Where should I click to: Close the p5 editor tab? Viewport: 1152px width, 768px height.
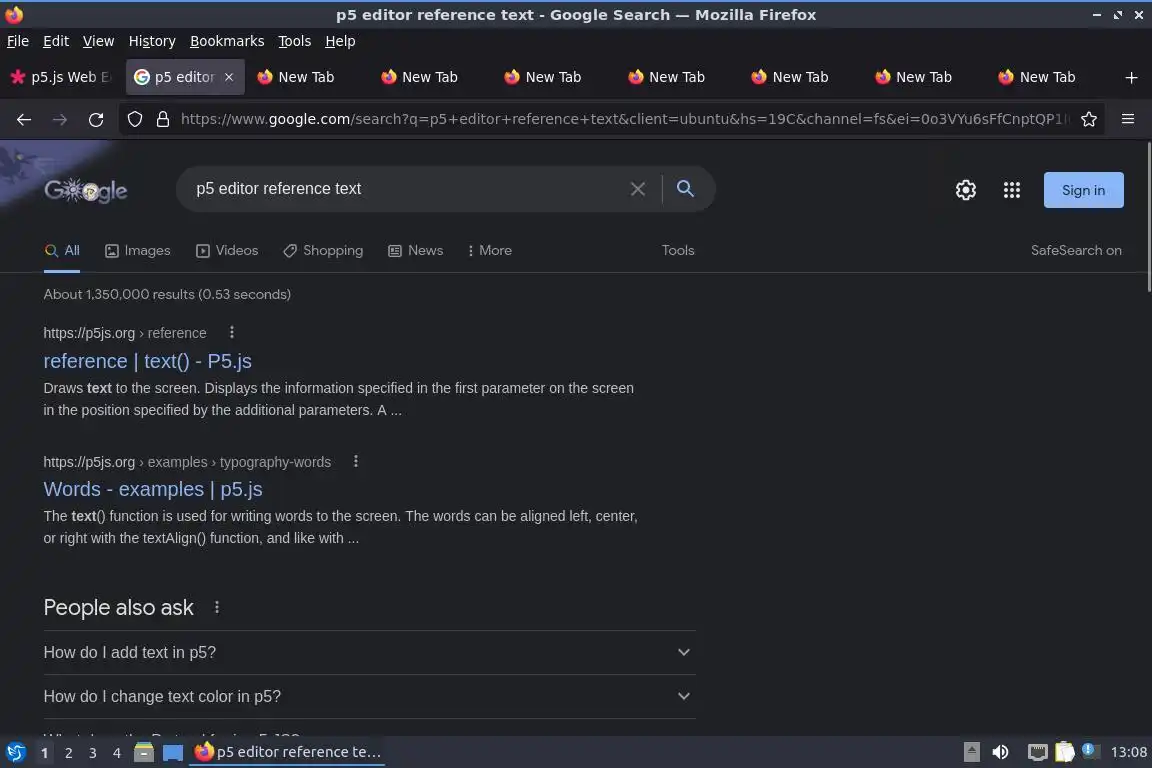tap(229, 77)
